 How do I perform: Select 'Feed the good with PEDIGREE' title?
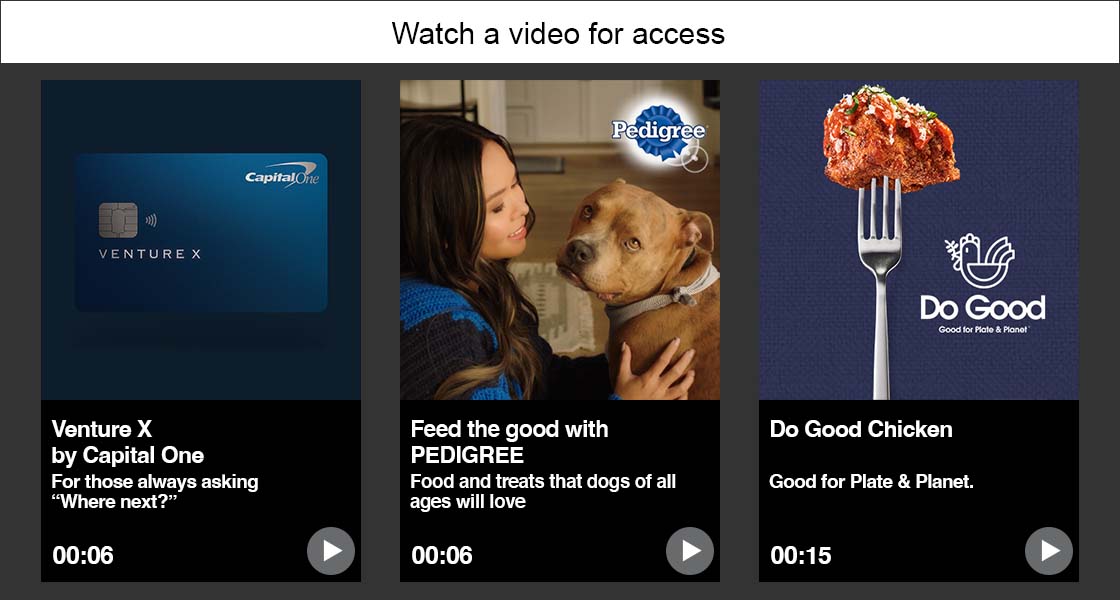point(509,442)
